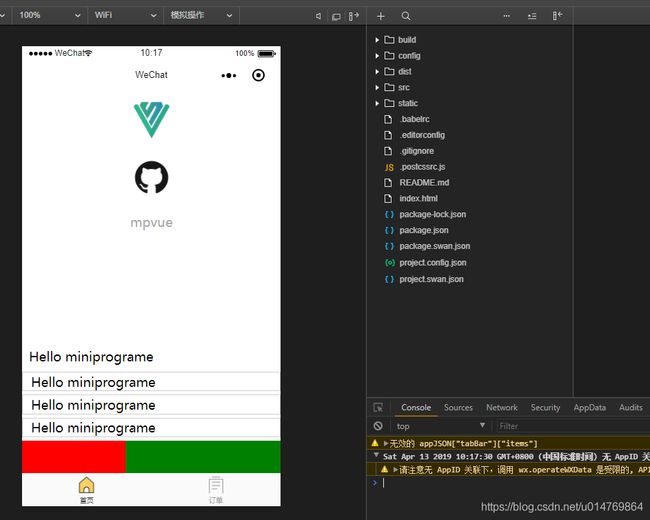Open the index.html file
The height and width of the screenshot is (520, 650).
tap(418, 199)
